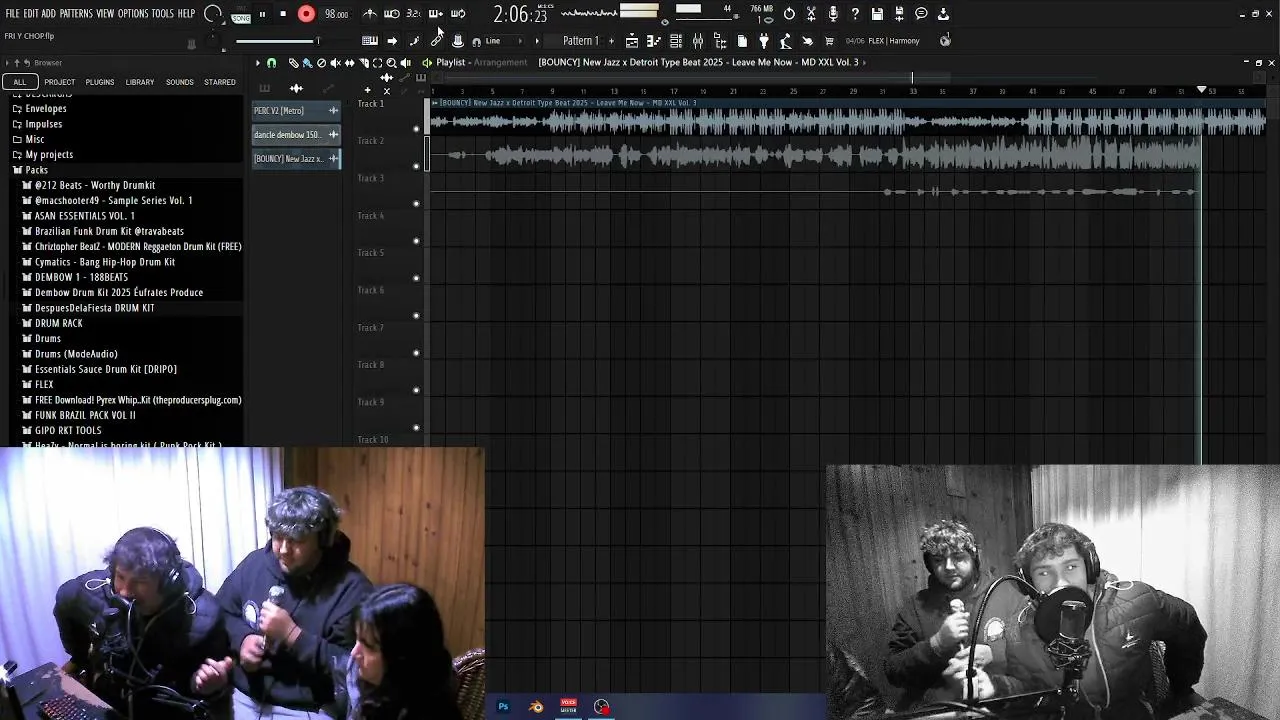Image resolution: width=1280 pixels, height=720 pixels.
Task: Open playlist options menu arrow
Action: coord(257,63)
